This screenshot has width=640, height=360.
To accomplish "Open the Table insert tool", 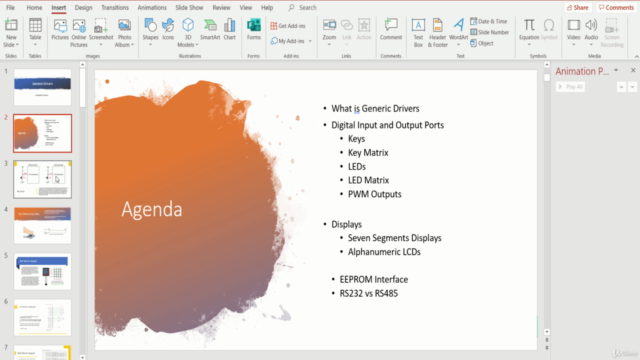I will coord(35,32).
